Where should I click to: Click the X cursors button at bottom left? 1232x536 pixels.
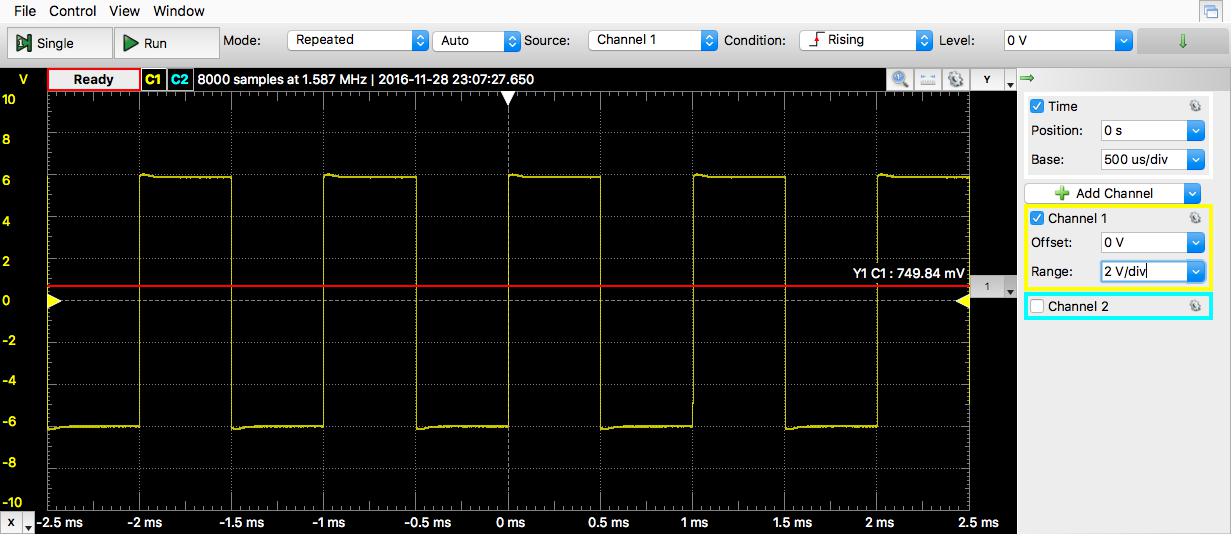click(x=11, y=523)
